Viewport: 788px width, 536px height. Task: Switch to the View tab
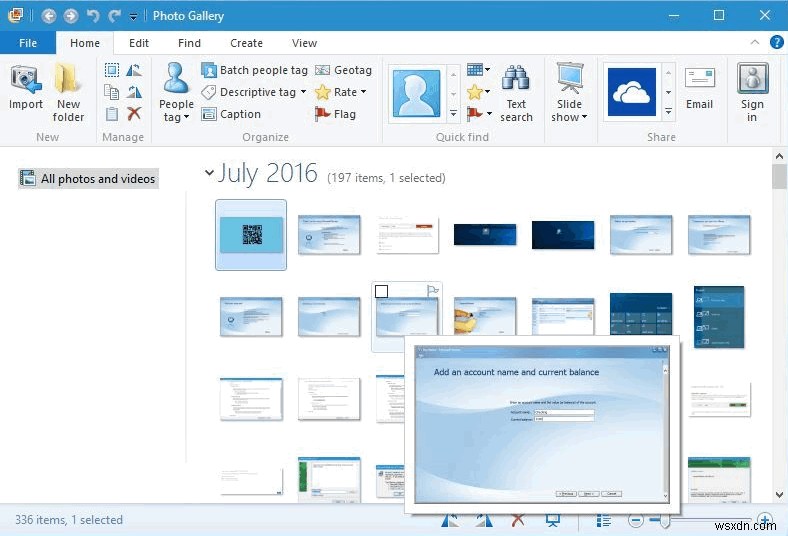coord(305,43)
